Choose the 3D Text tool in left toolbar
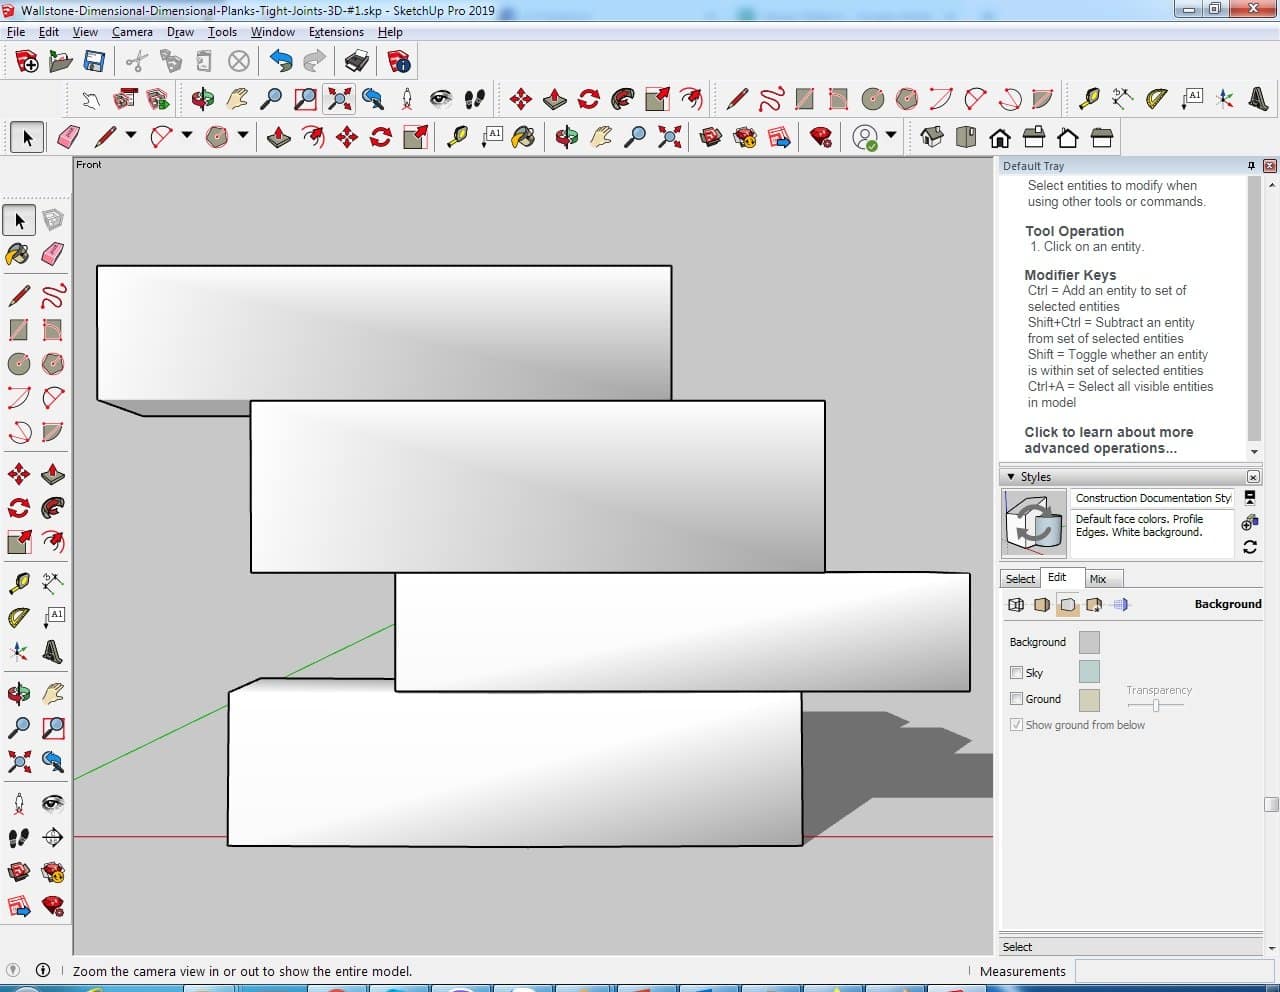This screenshot has width=1280, height=992. 53,653
